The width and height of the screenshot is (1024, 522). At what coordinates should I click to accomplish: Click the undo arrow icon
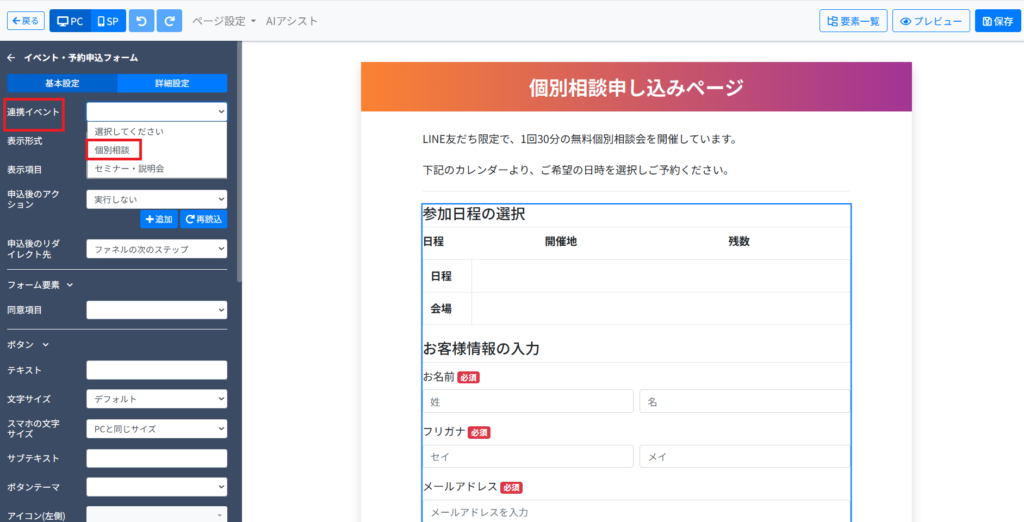[141, 21]
